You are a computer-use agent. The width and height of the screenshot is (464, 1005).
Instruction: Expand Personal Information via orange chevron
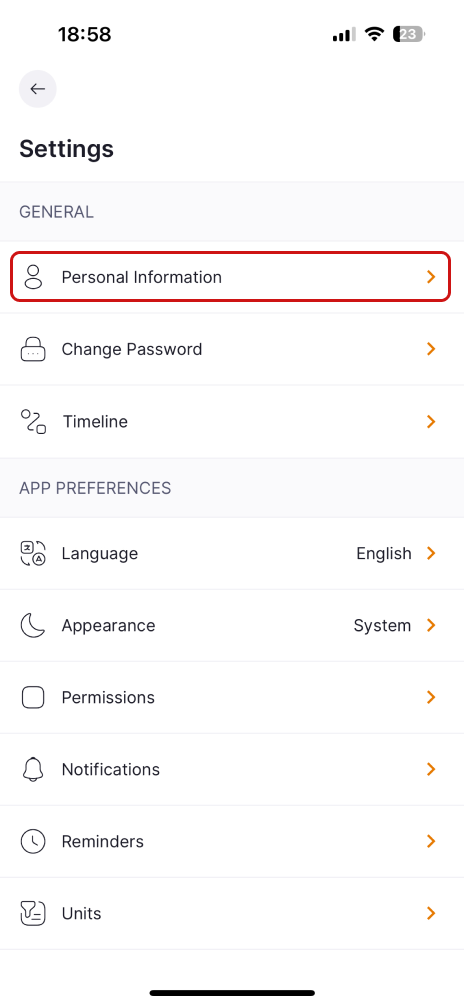(431, 277)
